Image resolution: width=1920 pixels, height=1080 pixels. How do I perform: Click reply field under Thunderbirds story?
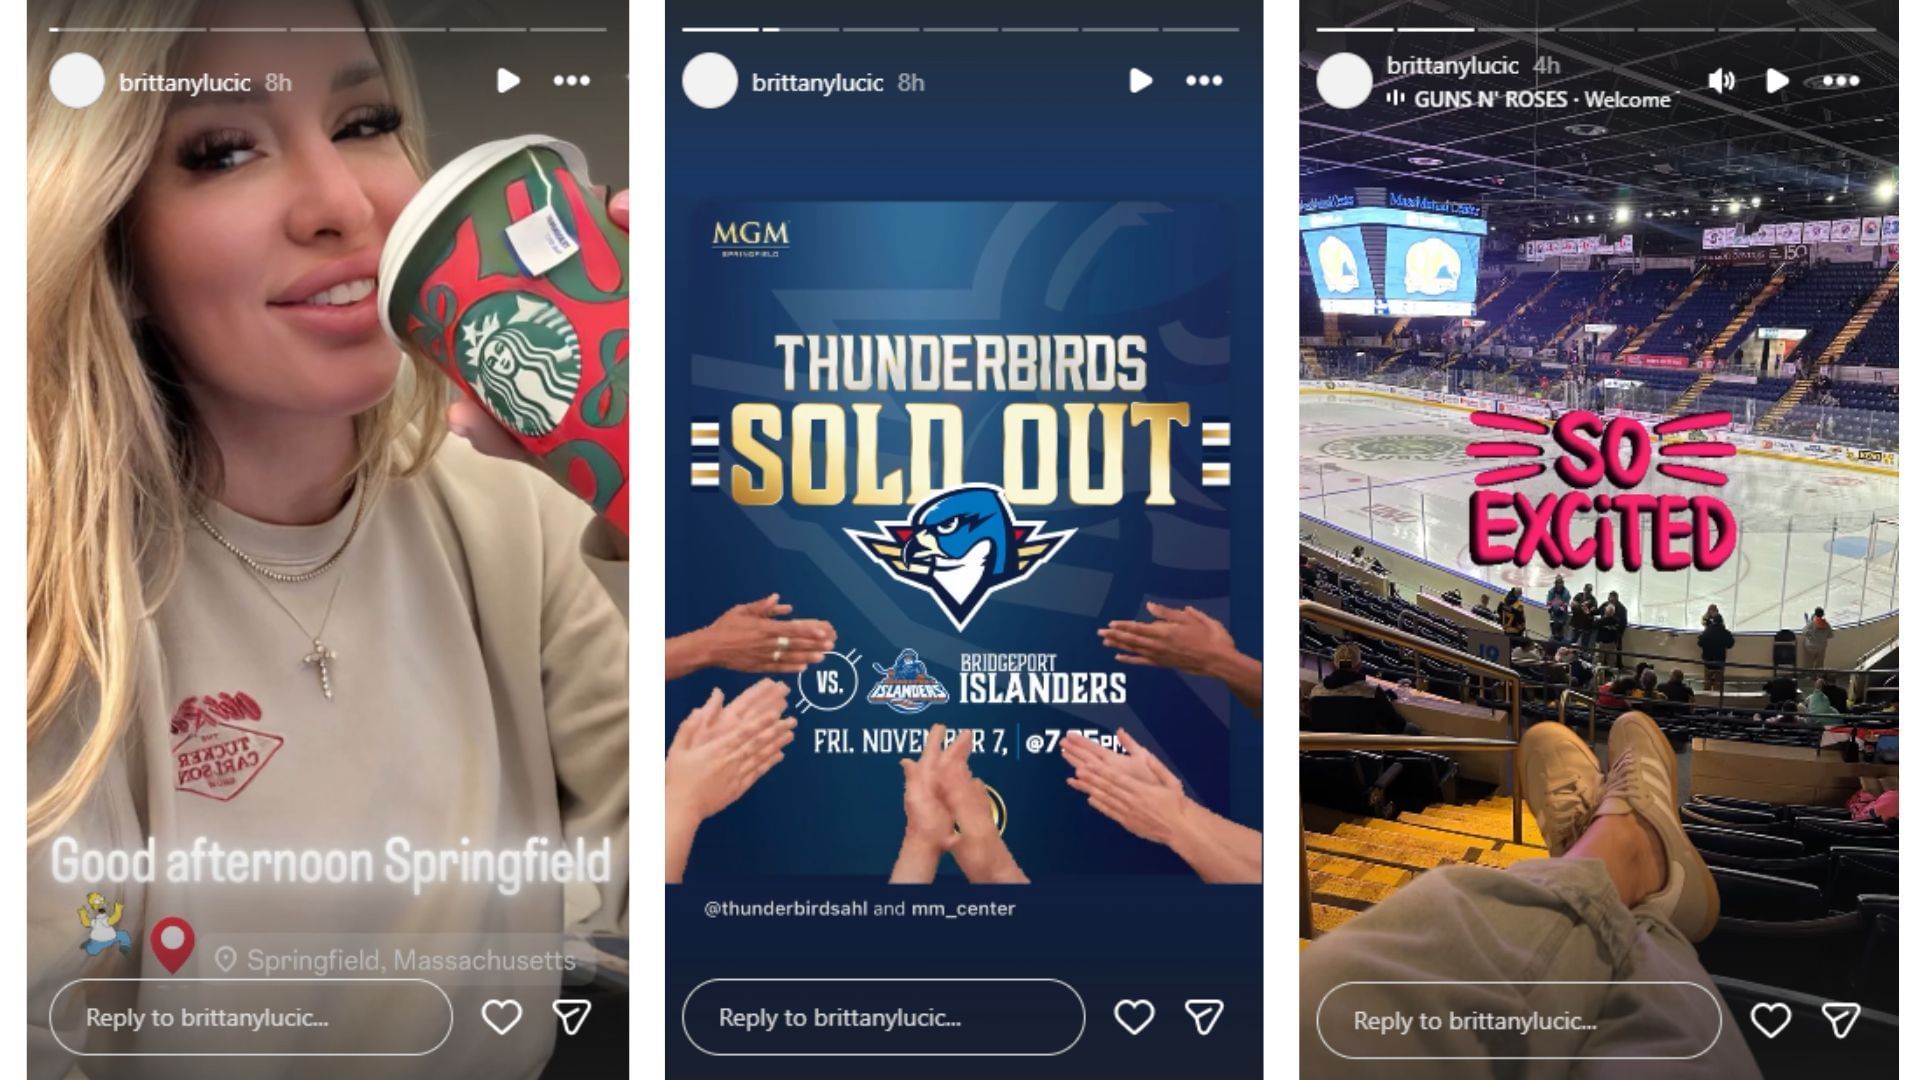884,1017
